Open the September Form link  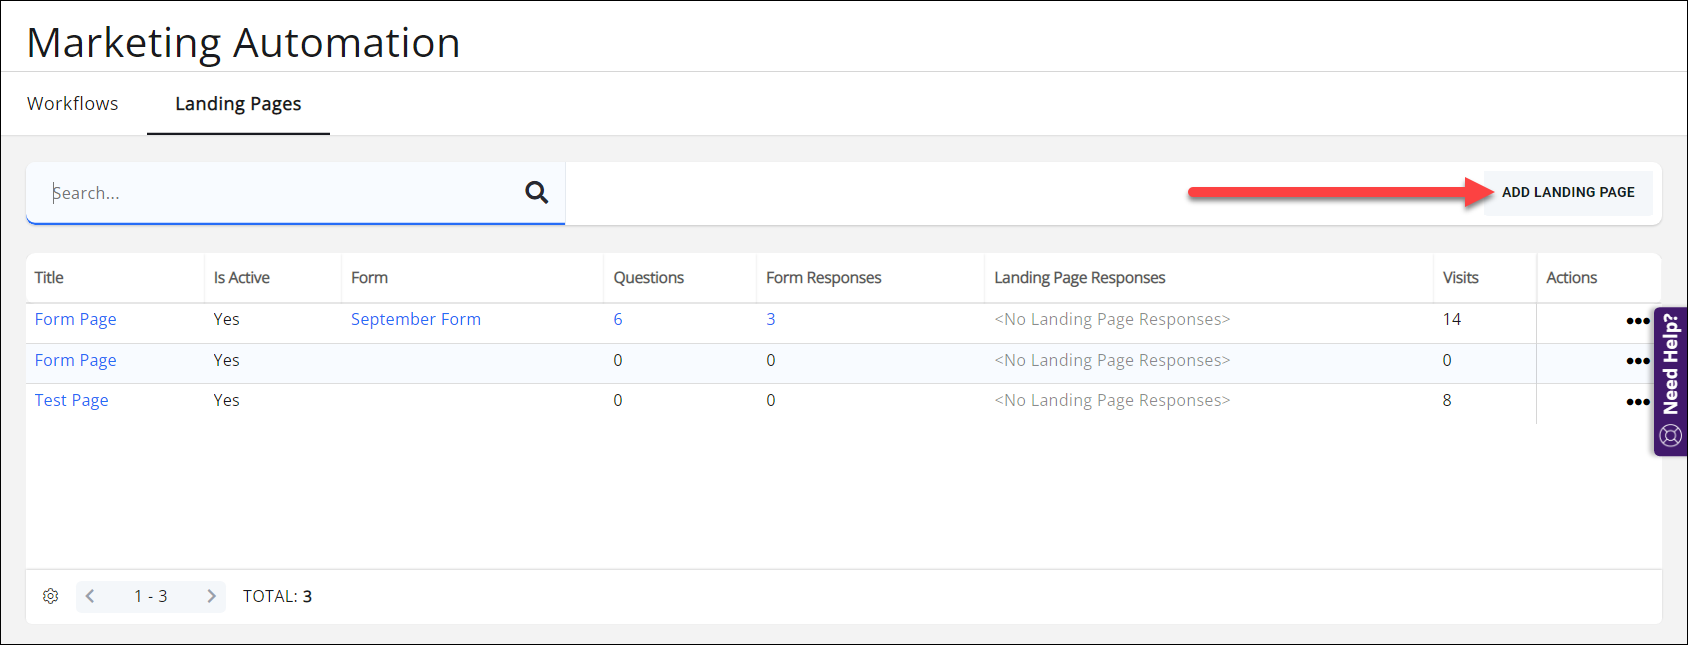[415, 319]
